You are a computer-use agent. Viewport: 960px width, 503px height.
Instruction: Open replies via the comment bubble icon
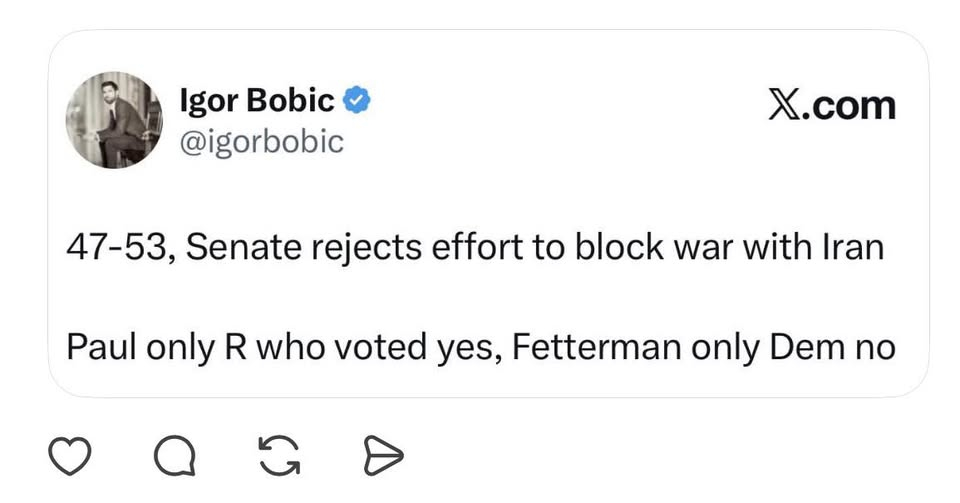tap(176, 458)
